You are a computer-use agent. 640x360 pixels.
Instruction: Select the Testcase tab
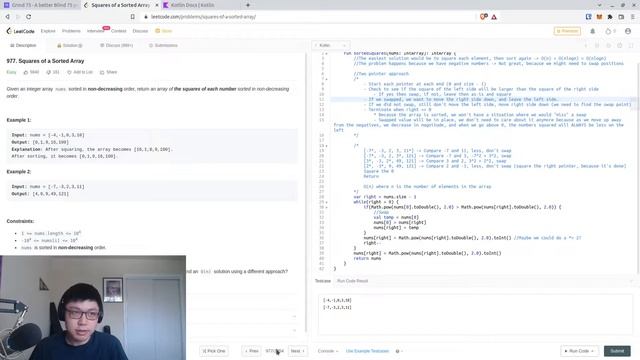(x=322, y=281)
